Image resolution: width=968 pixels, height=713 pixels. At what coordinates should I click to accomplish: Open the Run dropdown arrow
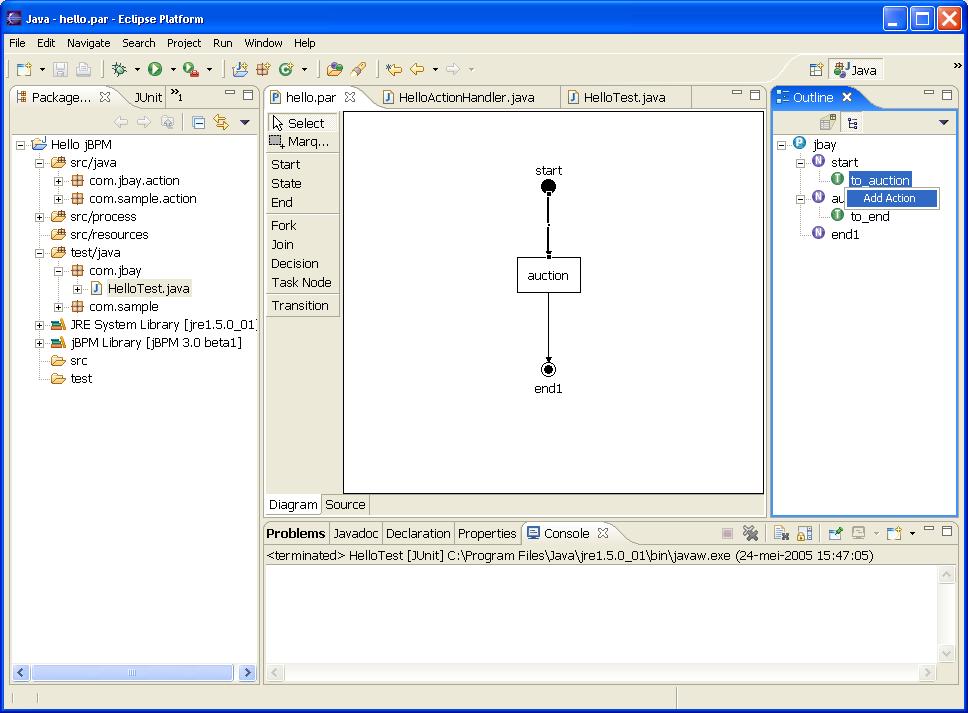(x=173, y=69)
